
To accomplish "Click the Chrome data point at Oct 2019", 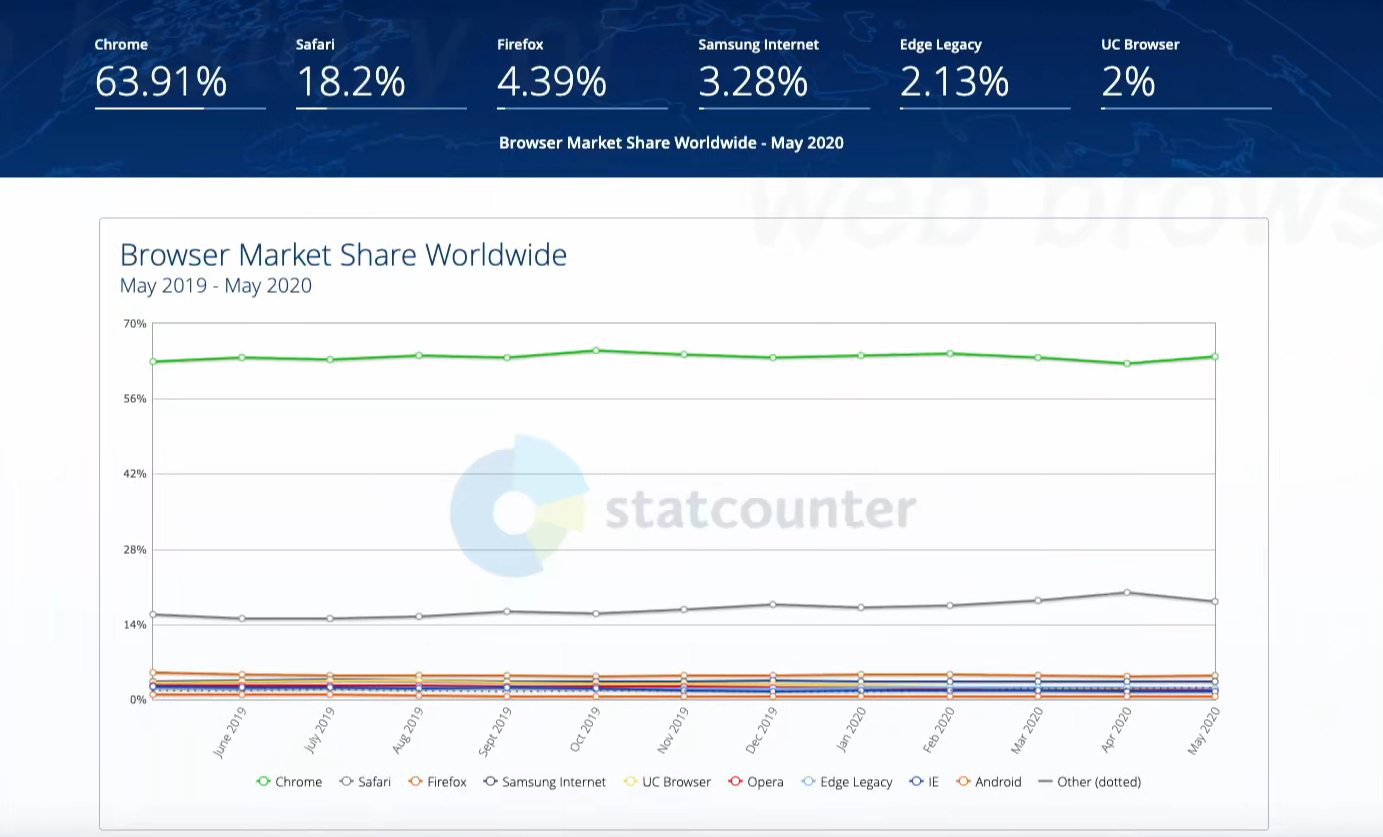I will (595, 350).
